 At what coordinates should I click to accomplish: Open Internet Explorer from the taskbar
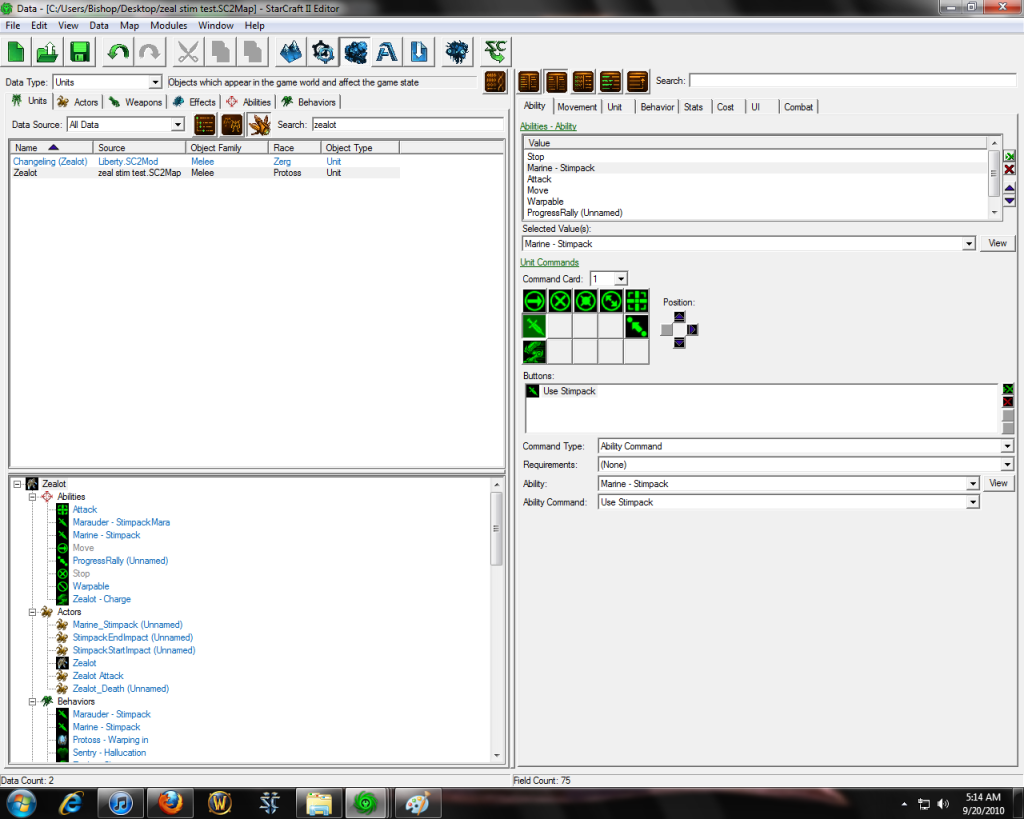tap(71, 803)
